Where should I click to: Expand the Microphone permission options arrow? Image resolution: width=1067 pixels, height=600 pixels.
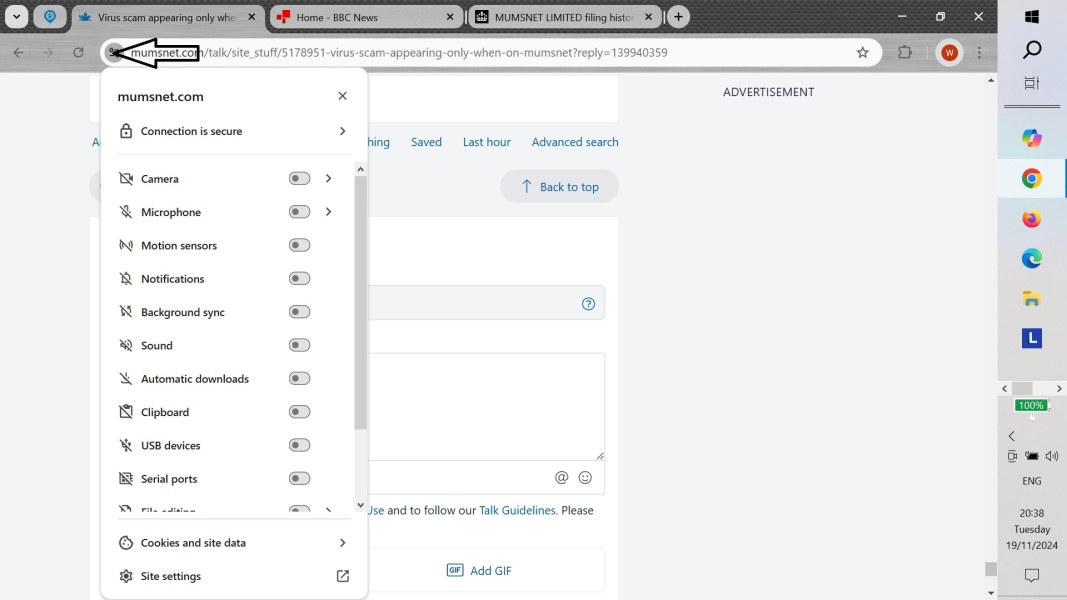coord(328,212)
